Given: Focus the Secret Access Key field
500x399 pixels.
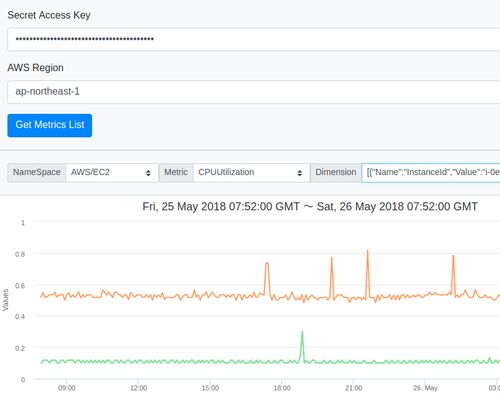Looking at the screenshot, I should tap(254, 40).
